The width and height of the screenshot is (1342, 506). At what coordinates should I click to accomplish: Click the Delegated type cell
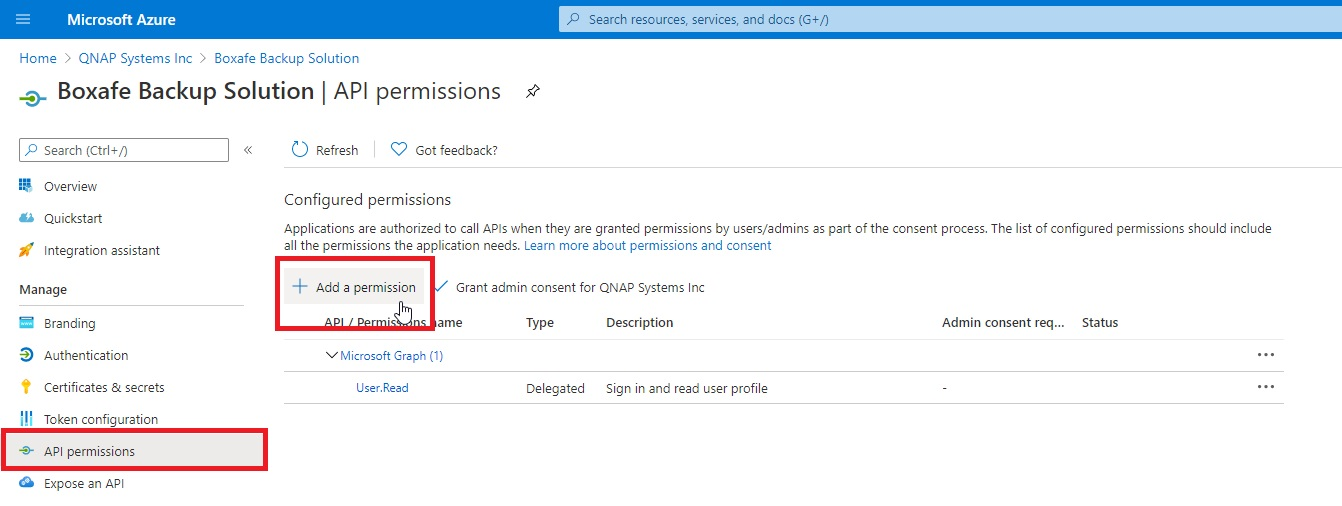pyautogui.click(x=555, y=388)
